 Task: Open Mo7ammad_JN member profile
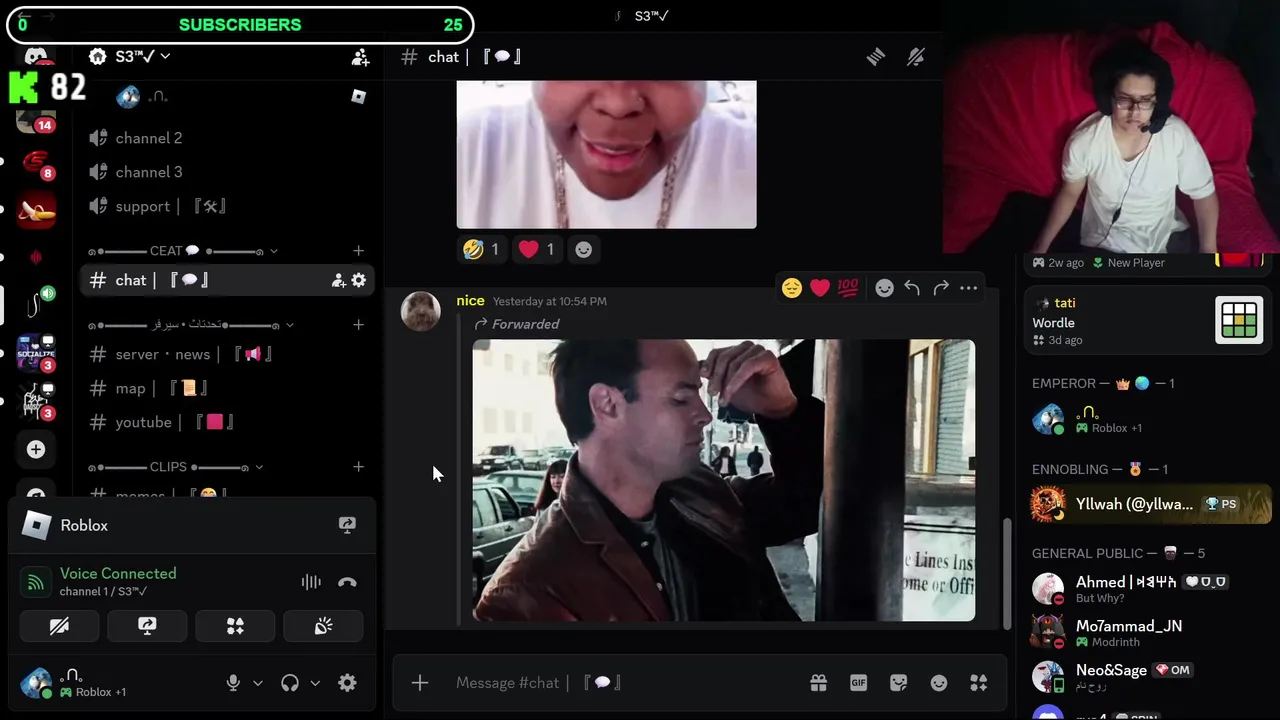point(1148,633)
